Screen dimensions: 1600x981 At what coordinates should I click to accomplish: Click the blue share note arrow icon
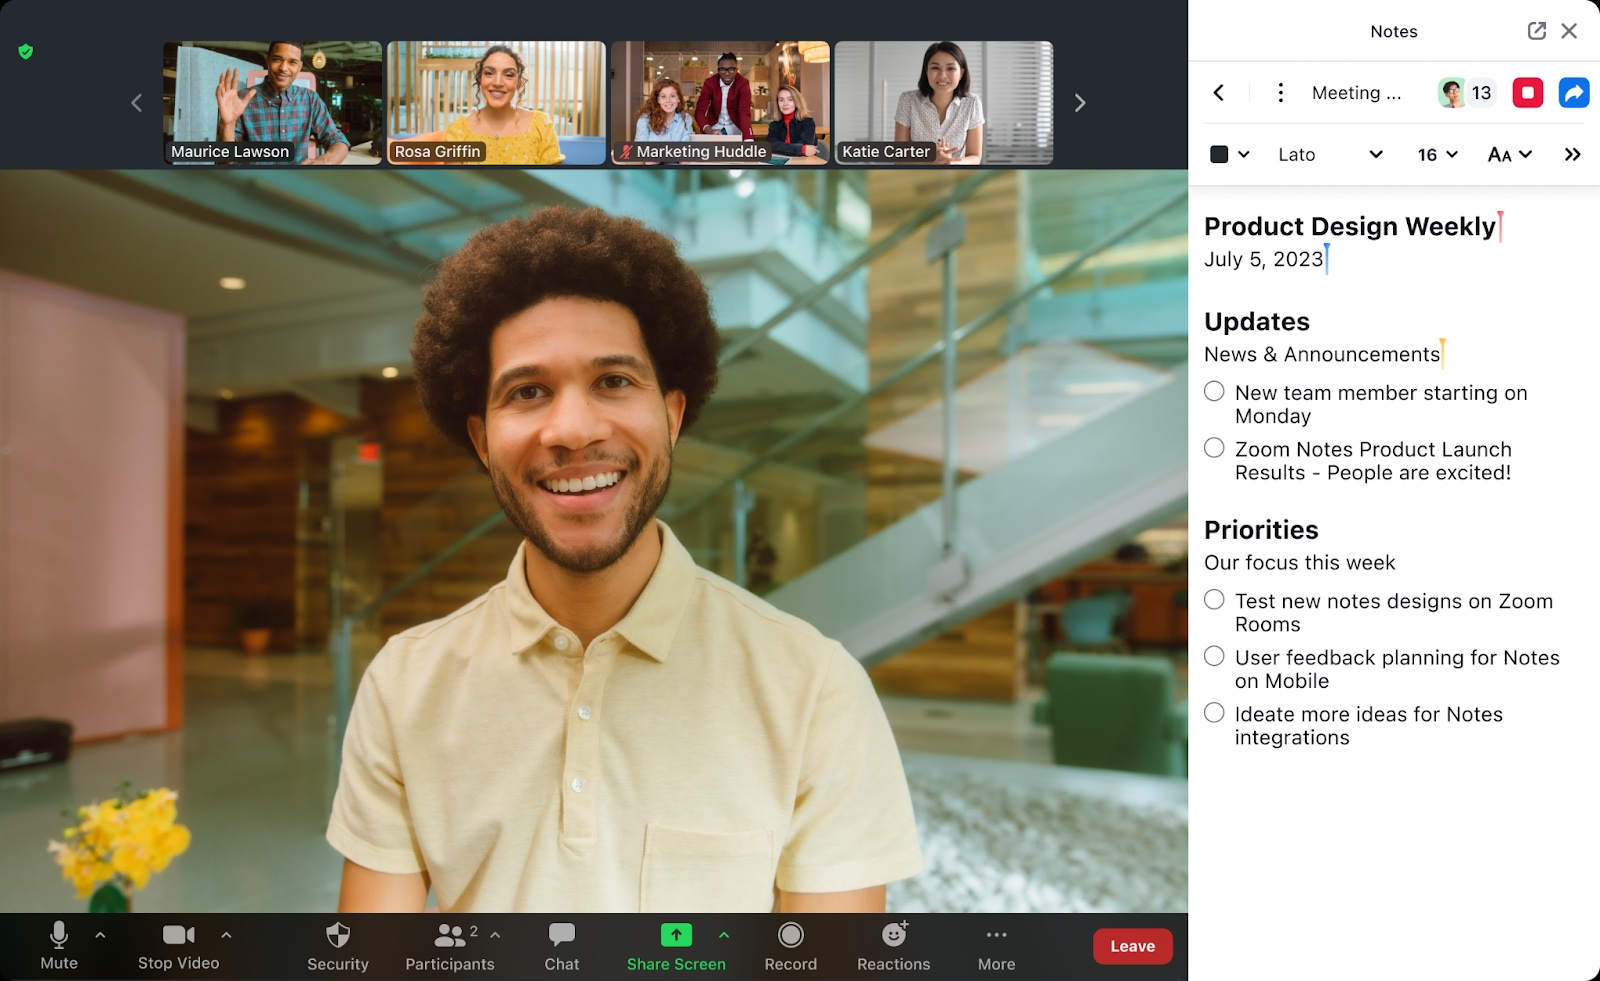click(1574, 93)
